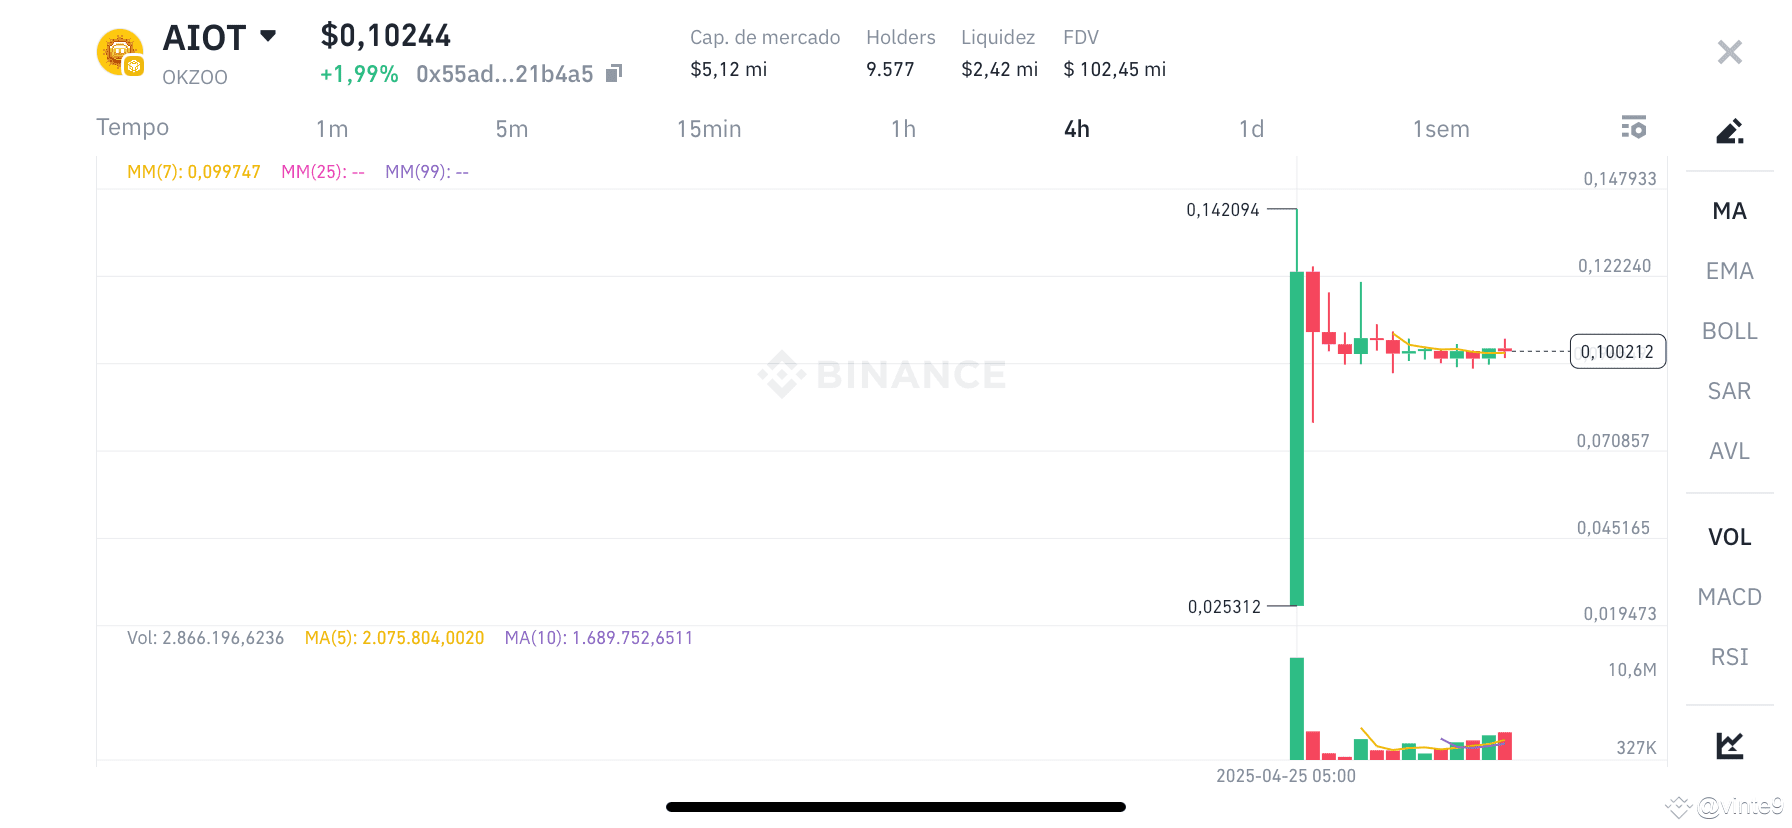Enable the EMA indicator
The height and width of the screenshot is (828, 1792).
pos(1729,271)
